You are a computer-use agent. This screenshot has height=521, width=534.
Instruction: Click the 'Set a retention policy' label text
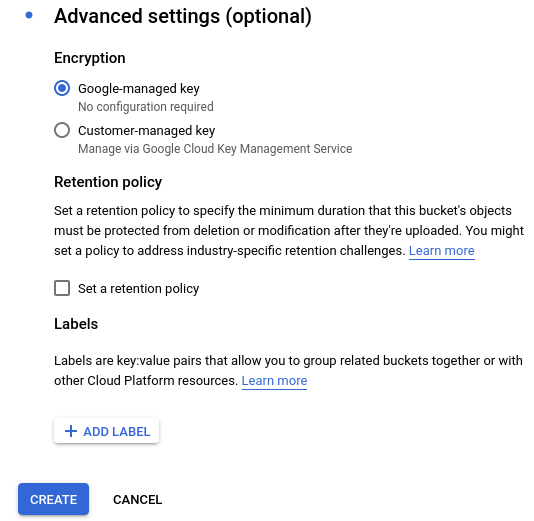pyautogui.click(x=139, y=289)
